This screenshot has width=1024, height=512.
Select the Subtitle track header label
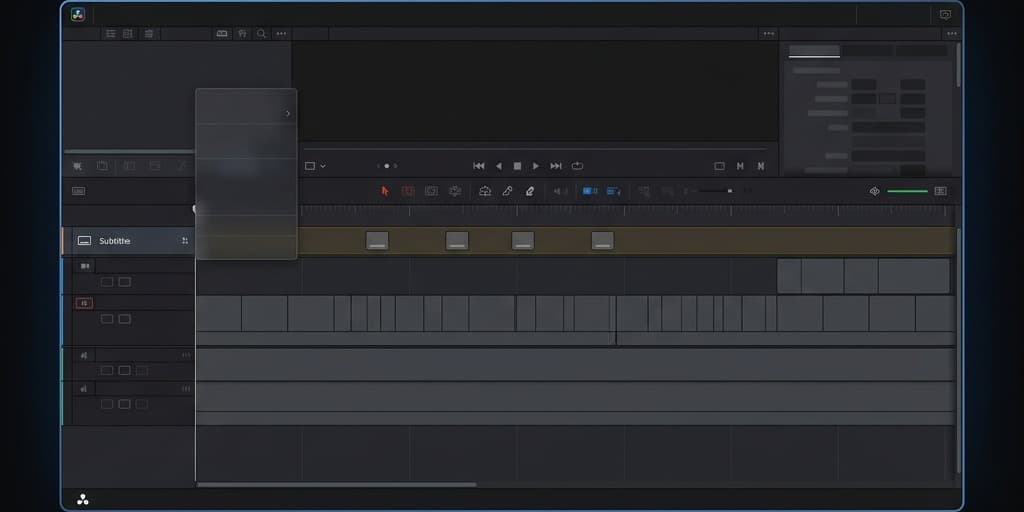(114, 241)
